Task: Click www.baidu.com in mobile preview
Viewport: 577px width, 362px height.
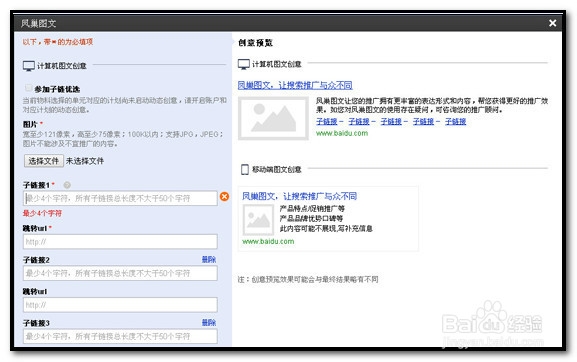Action: pos(268,241)
